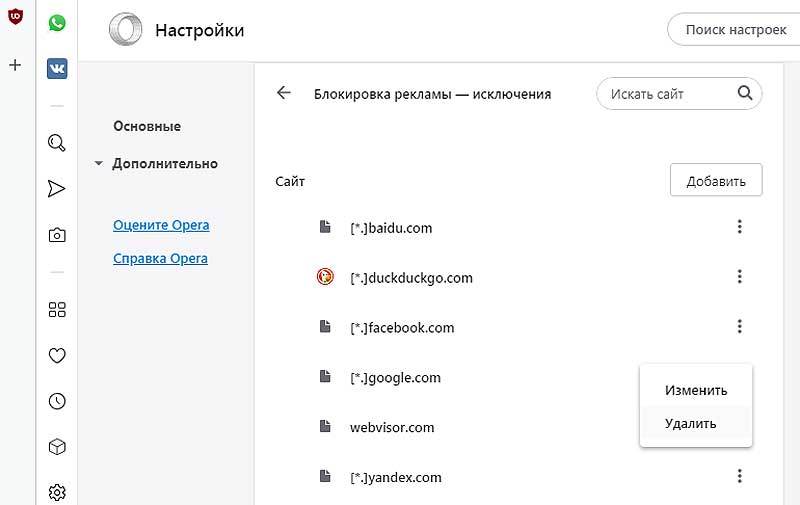The width and height of the screenshot is (800, 505).
Task: Select the webvisor.com entry text
Action: (x=392, y=427)
